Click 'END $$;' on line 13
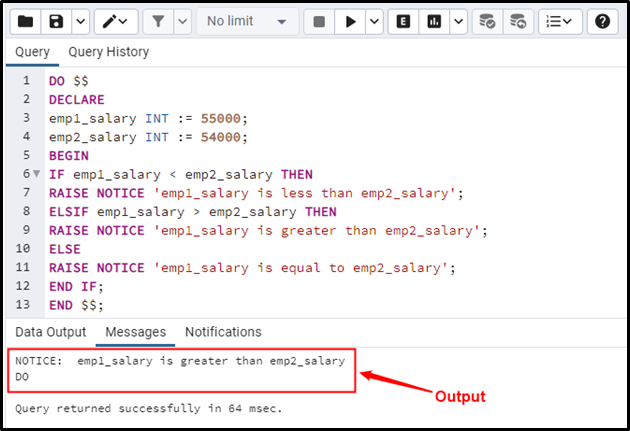The width and height of the screenshot is (630, 431). (76, 305)
